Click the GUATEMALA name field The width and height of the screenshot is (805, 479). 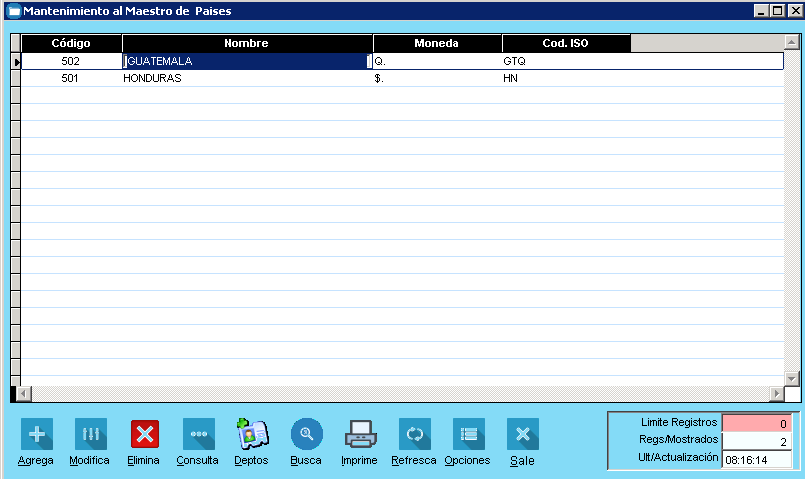click(246, 61)
